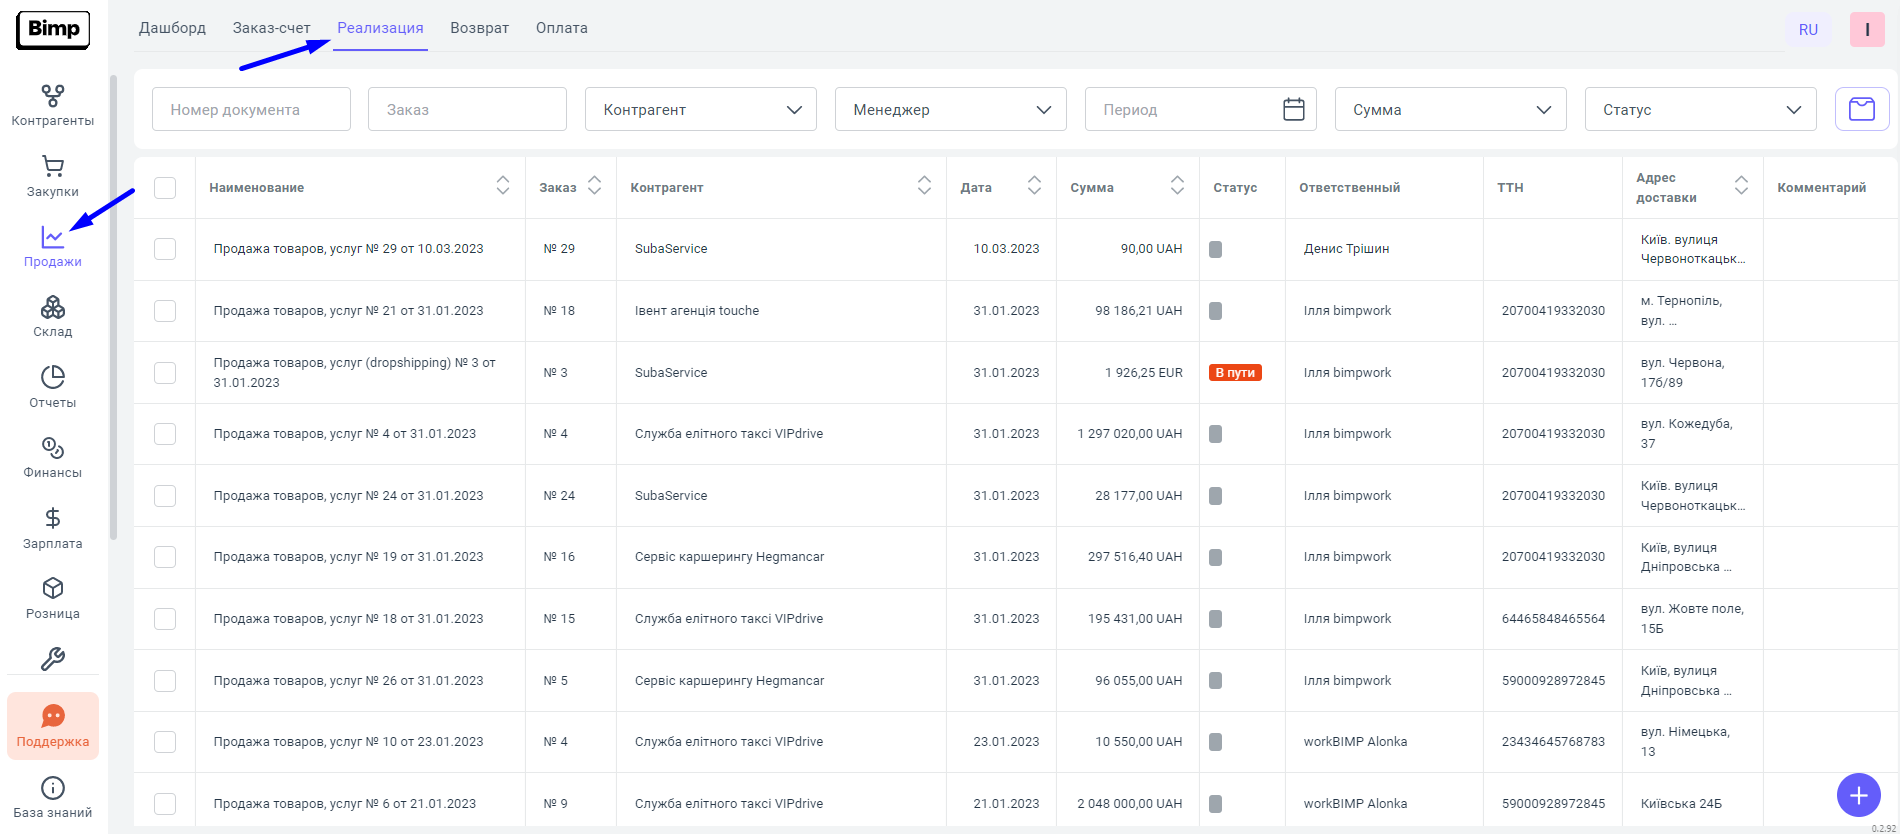The width and height of the screenshot is (1900, 834).
Task: Check the row for sale № 29
Action: 165,249
